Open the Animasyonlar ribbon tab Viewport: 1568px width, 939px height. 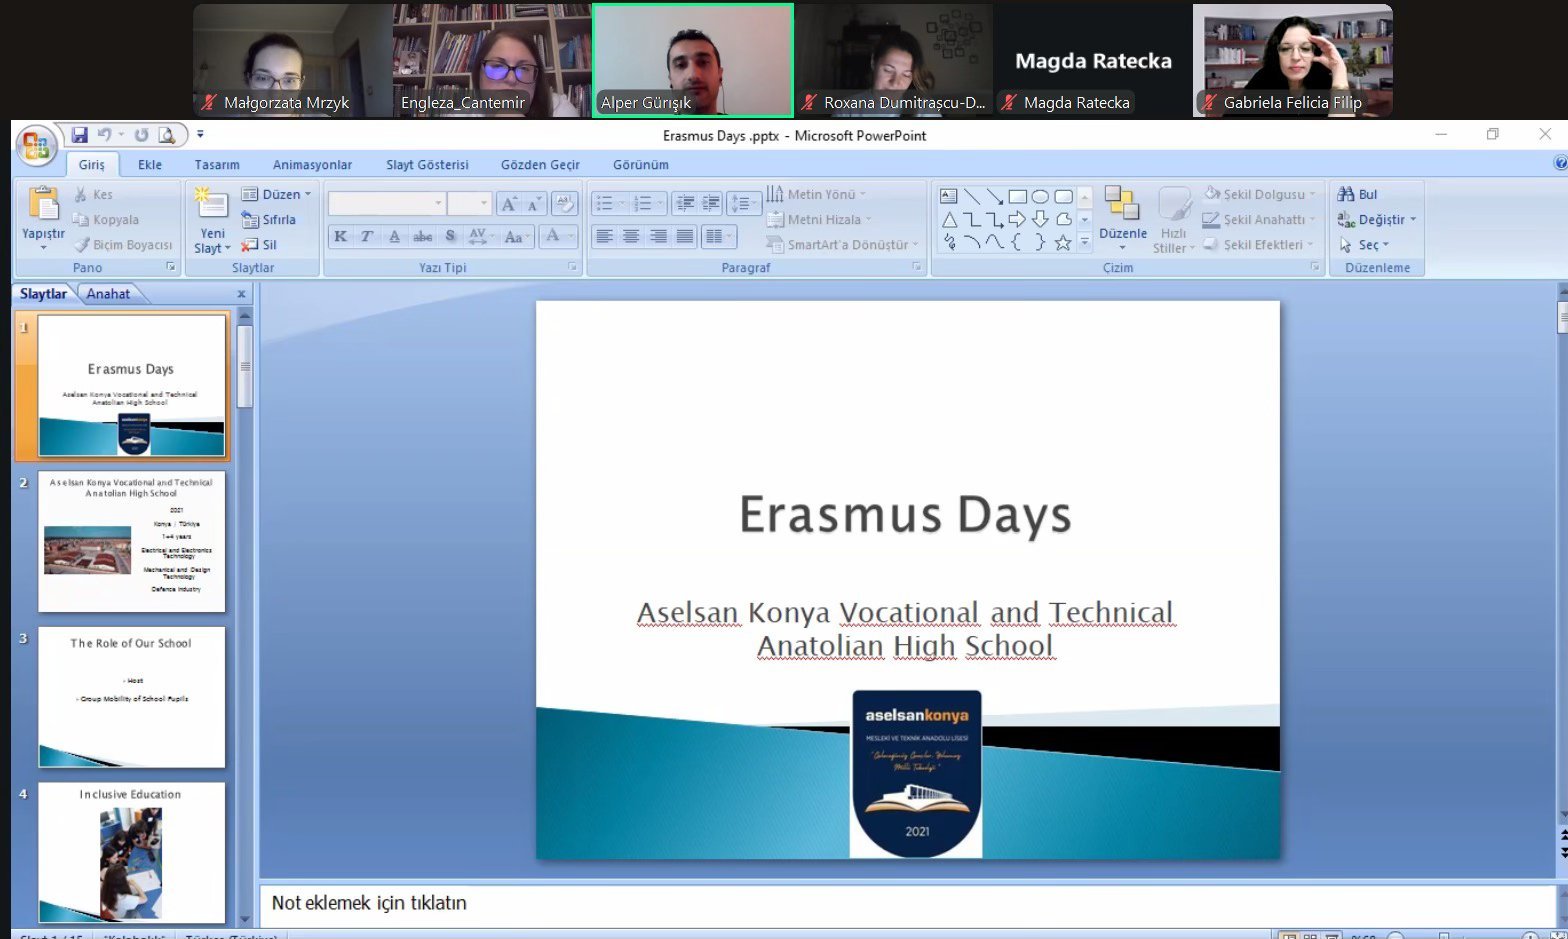312,165
